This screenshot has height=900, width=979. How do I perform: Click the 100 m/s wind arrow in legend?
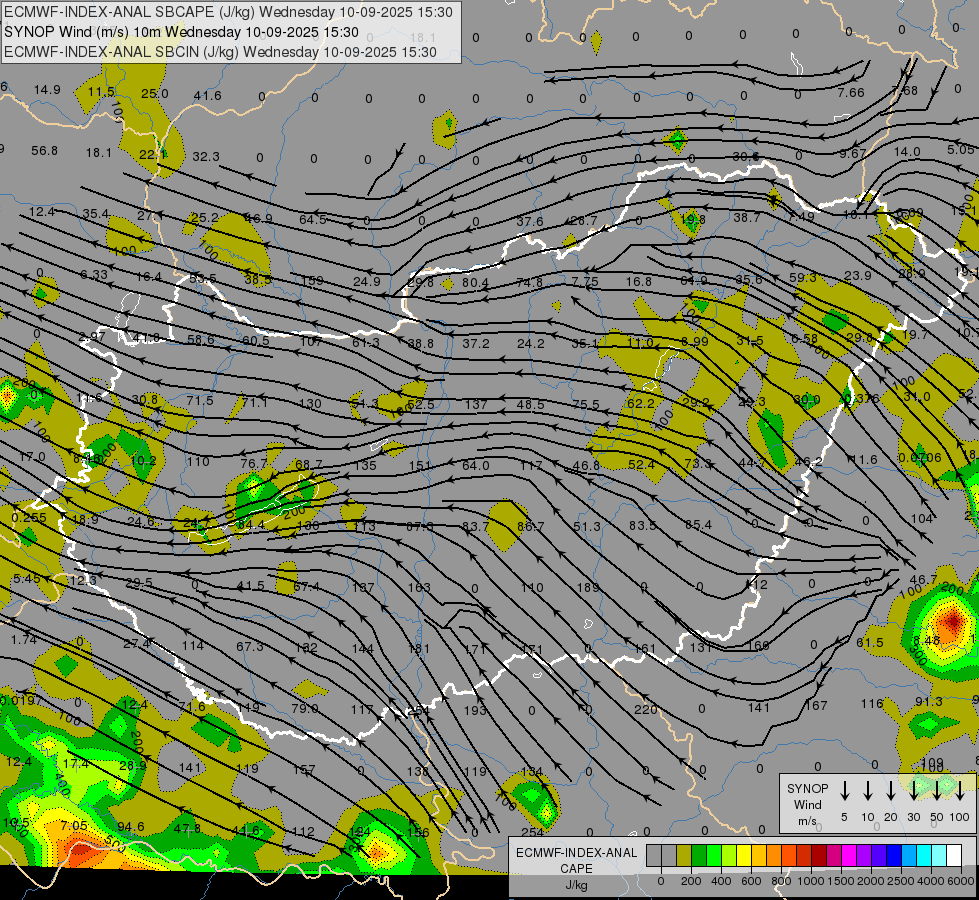click(960, 791)
